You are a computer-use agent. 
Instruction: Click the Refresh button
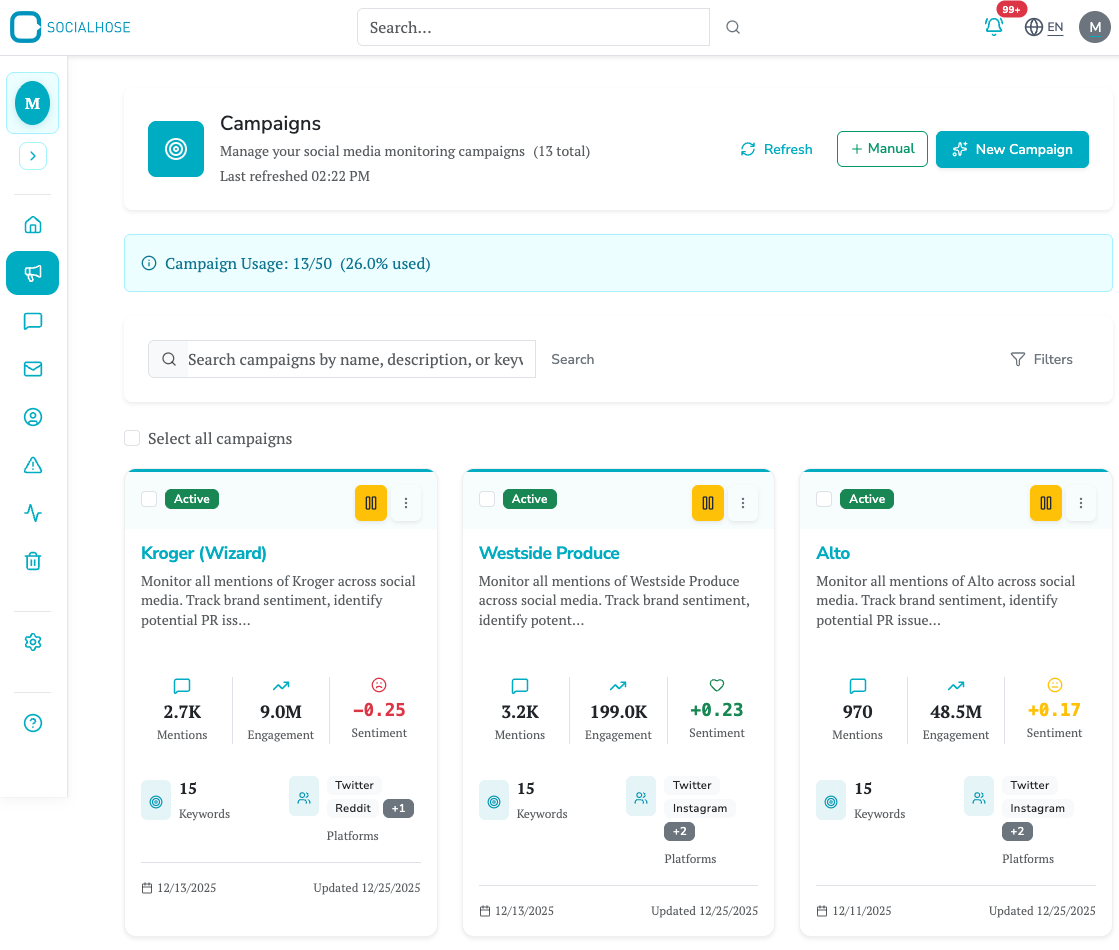[x=776, y=149]
